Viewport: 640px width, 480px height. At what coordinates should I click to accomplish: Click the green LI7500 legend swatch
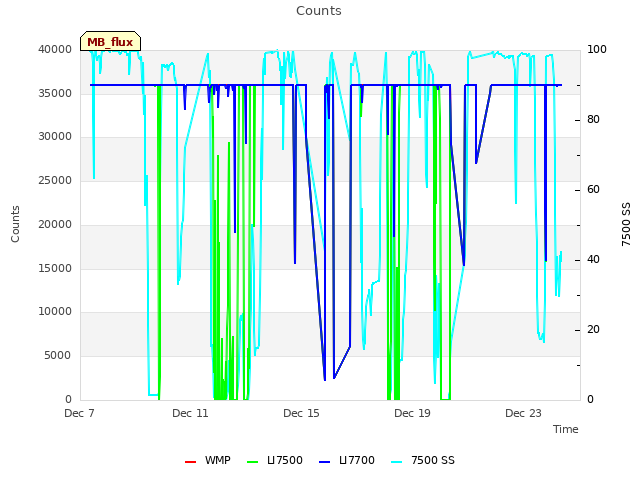click(x=253, y=462)
